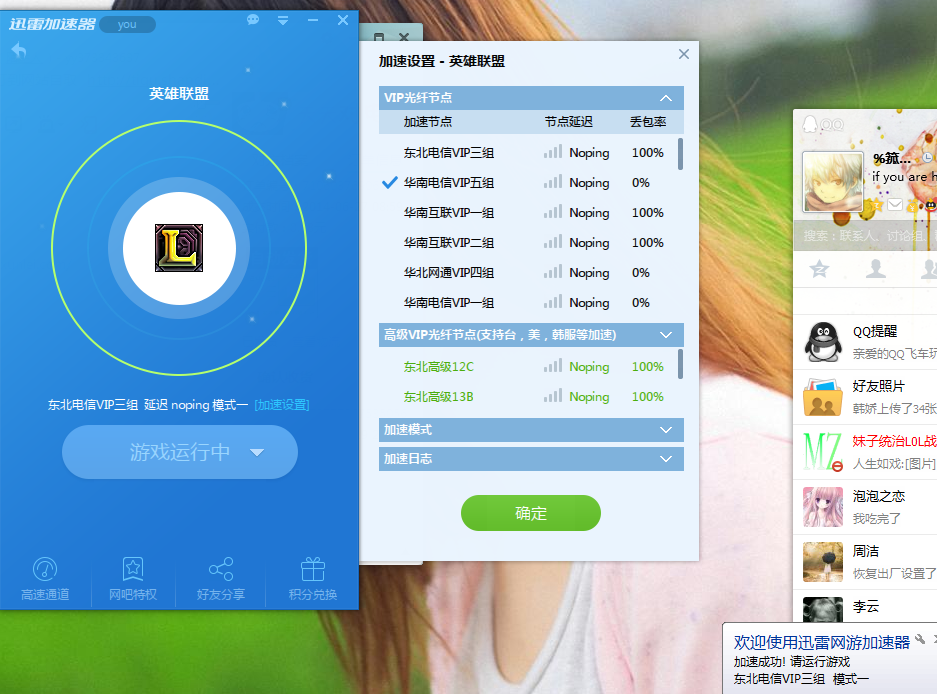Click the advanced VIP node list scrollbar thumb
Viewport: 937px width, 694px height.
coord(681,364)
